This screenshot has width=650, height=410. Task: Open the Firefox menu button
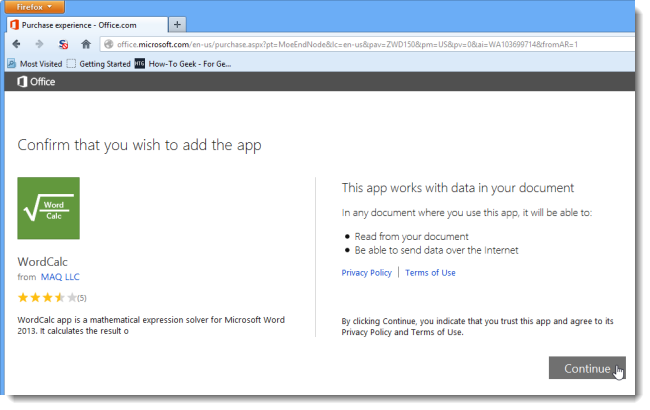coord(34,7)
